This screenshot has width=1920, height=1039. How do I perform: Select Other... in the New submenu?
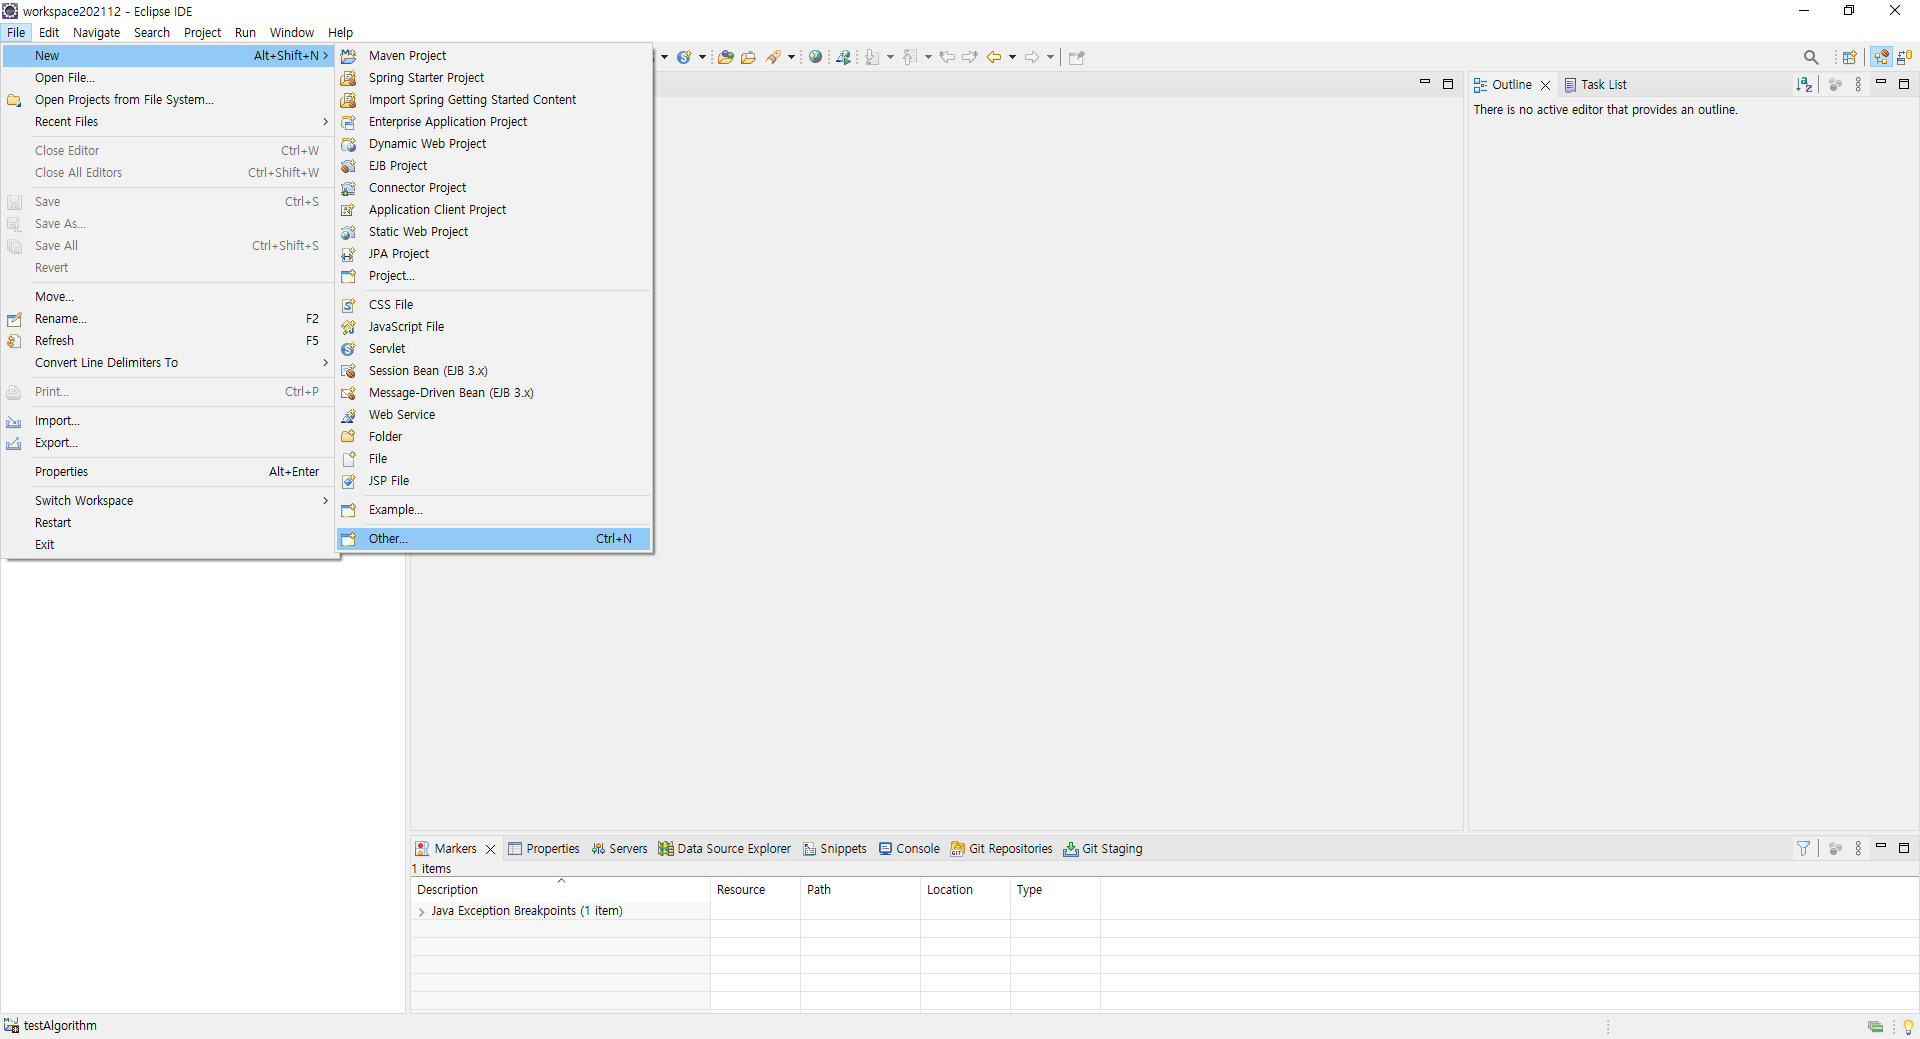[494, 539]
